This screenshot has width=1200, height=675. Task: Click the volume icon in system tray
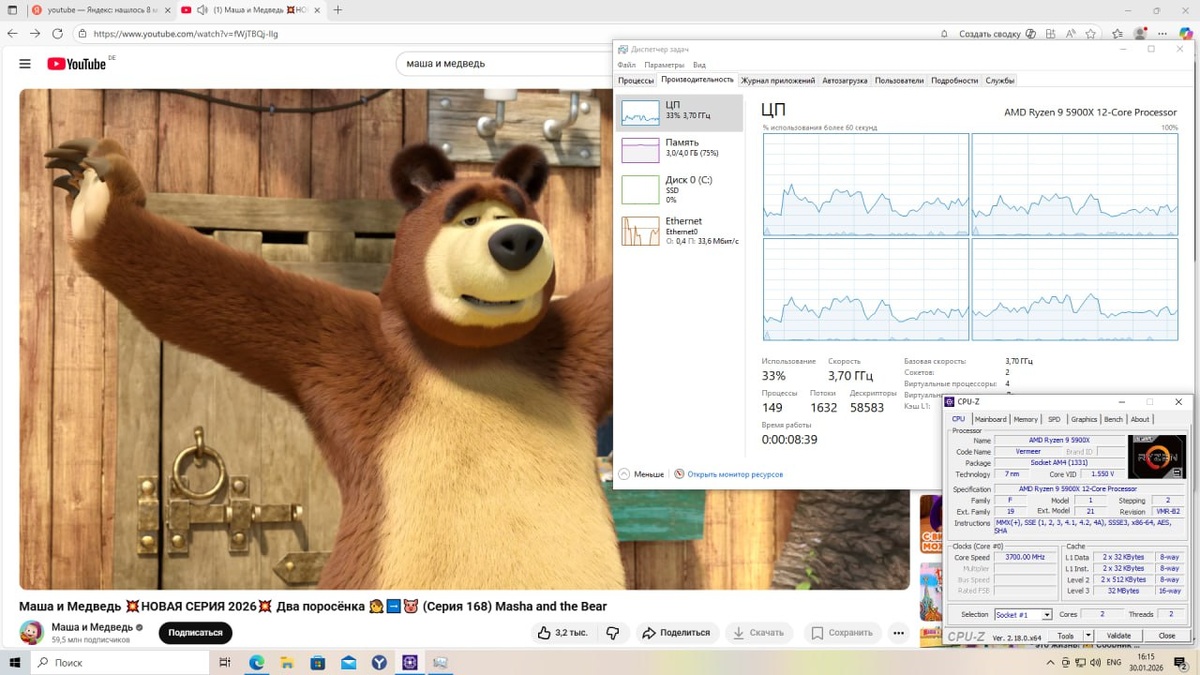[1096, 663]
